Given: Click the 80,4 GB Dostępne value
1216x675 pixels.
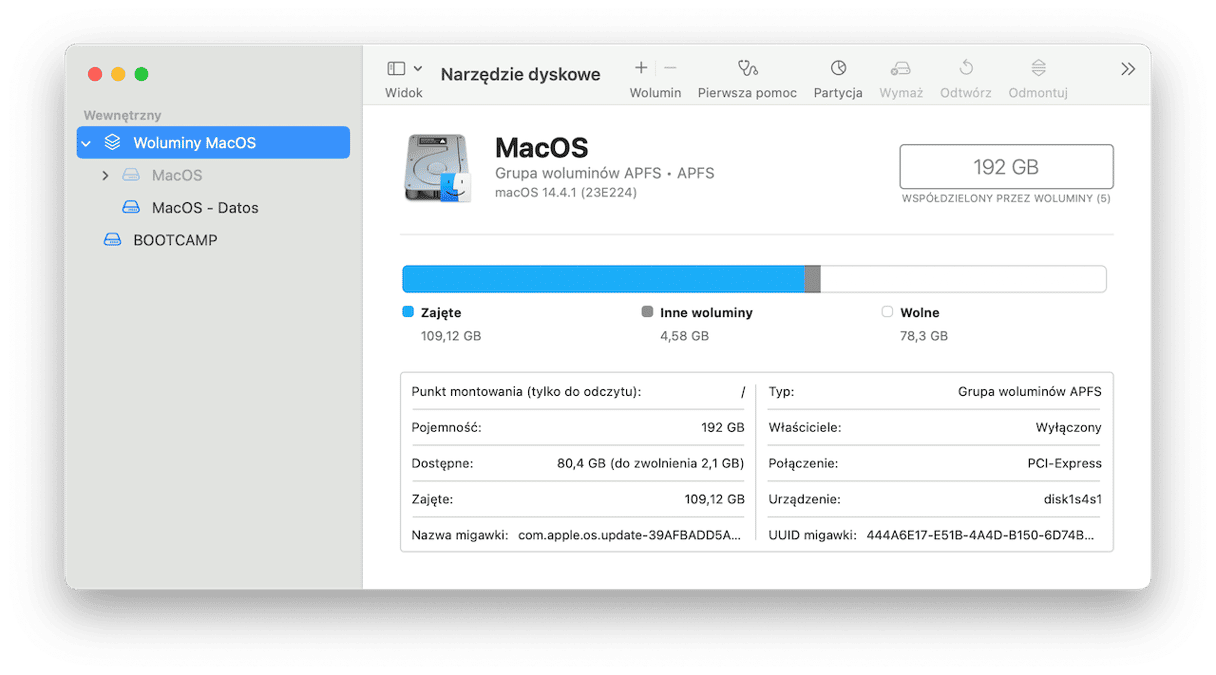Looking at the screenshot, I should (651, 463).
